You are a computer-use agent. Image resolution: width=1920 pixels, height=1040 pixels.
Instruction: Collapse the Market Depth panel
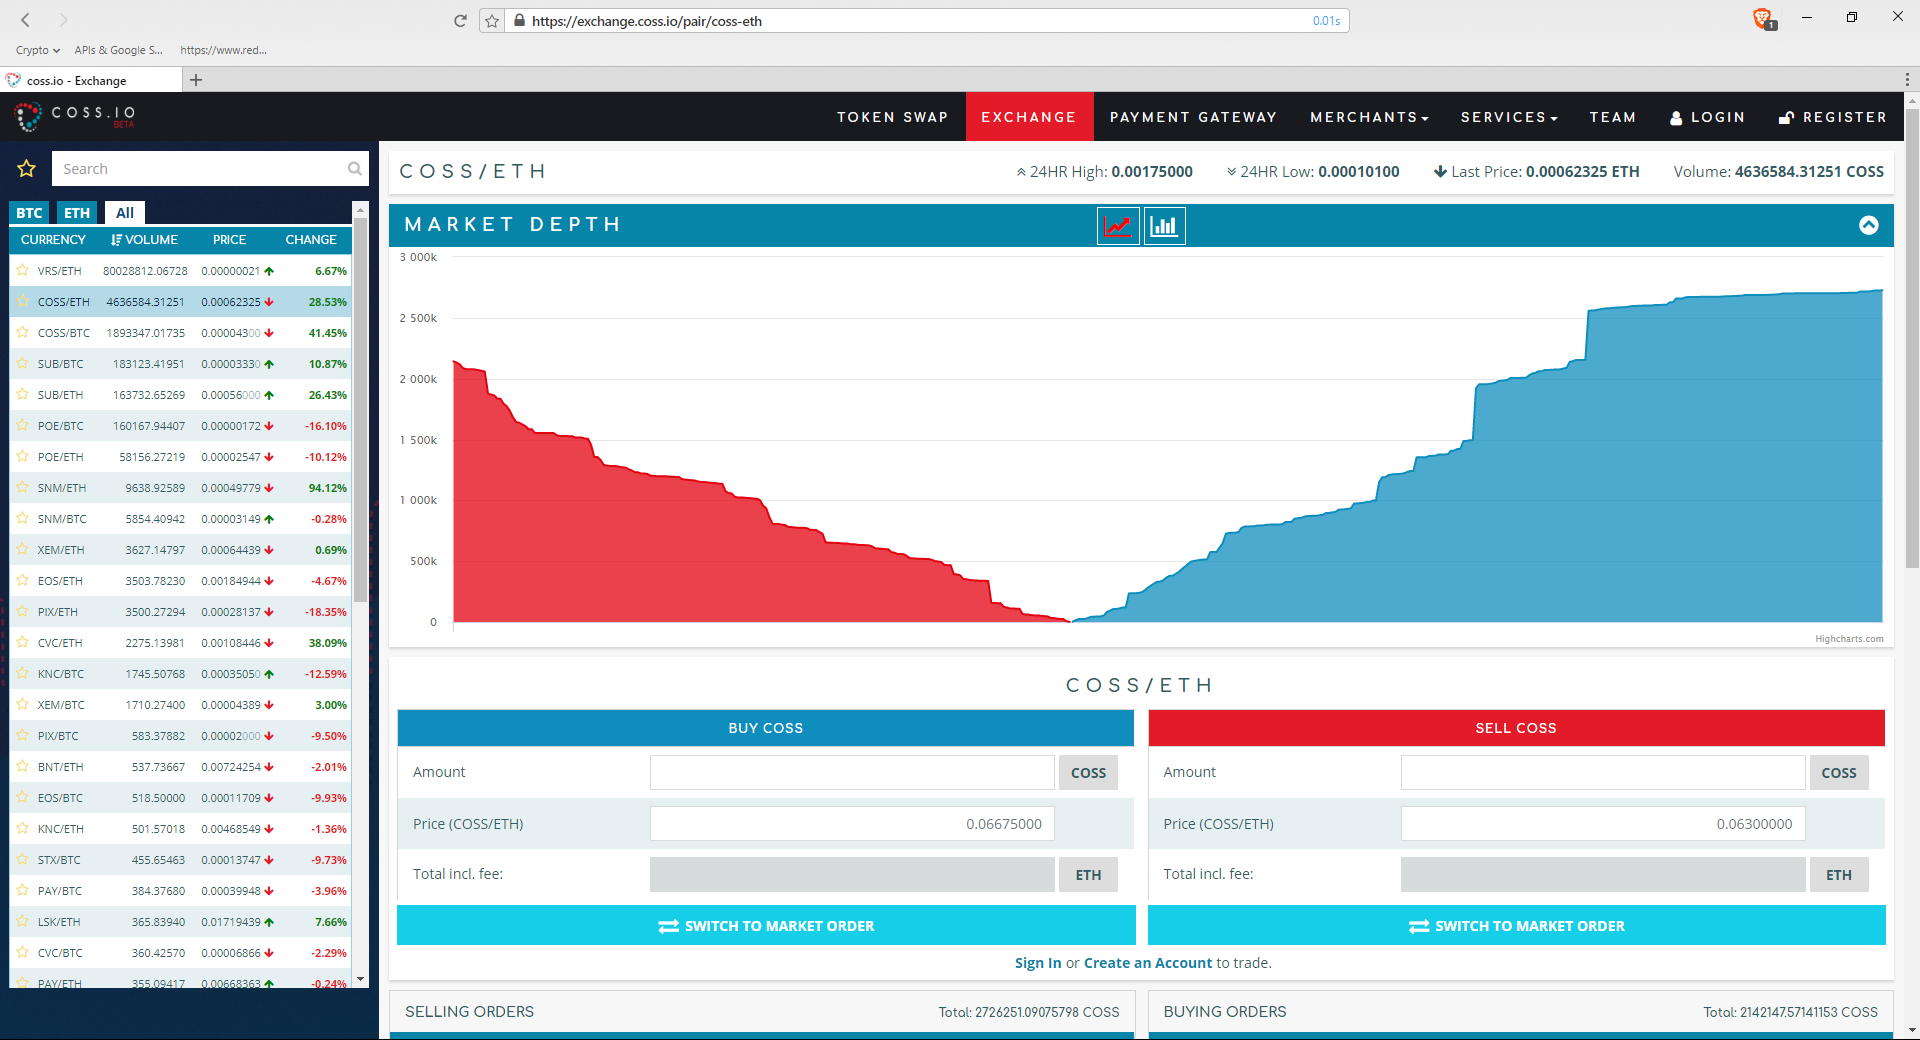1868,225
